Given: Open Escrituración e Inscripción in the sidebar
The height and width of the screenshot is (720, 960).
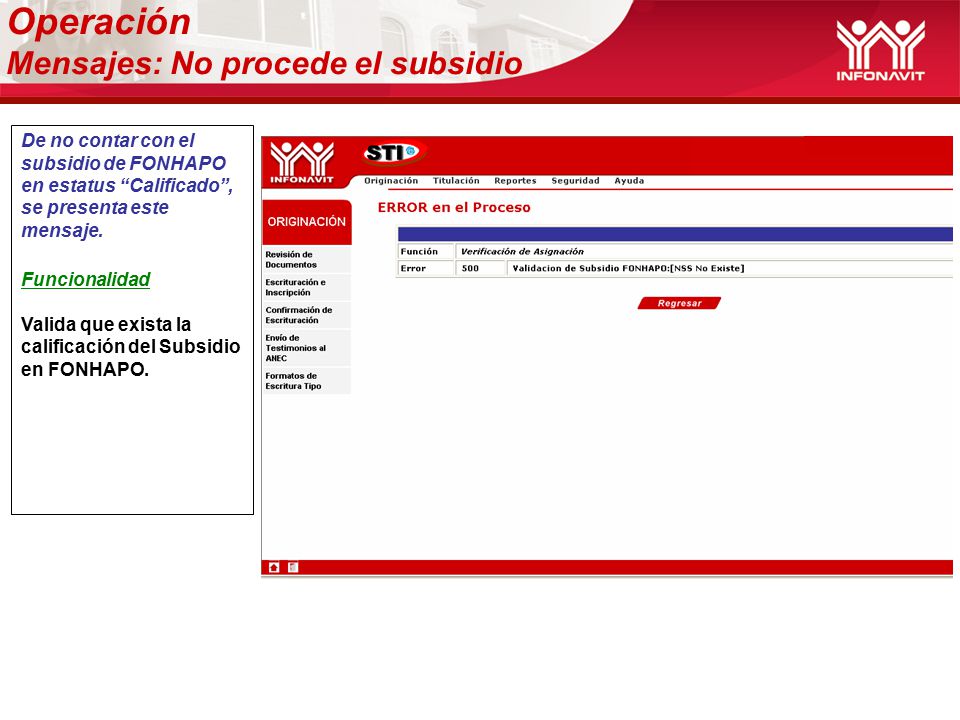Looking at the screenshot, I should pos(306,287).
